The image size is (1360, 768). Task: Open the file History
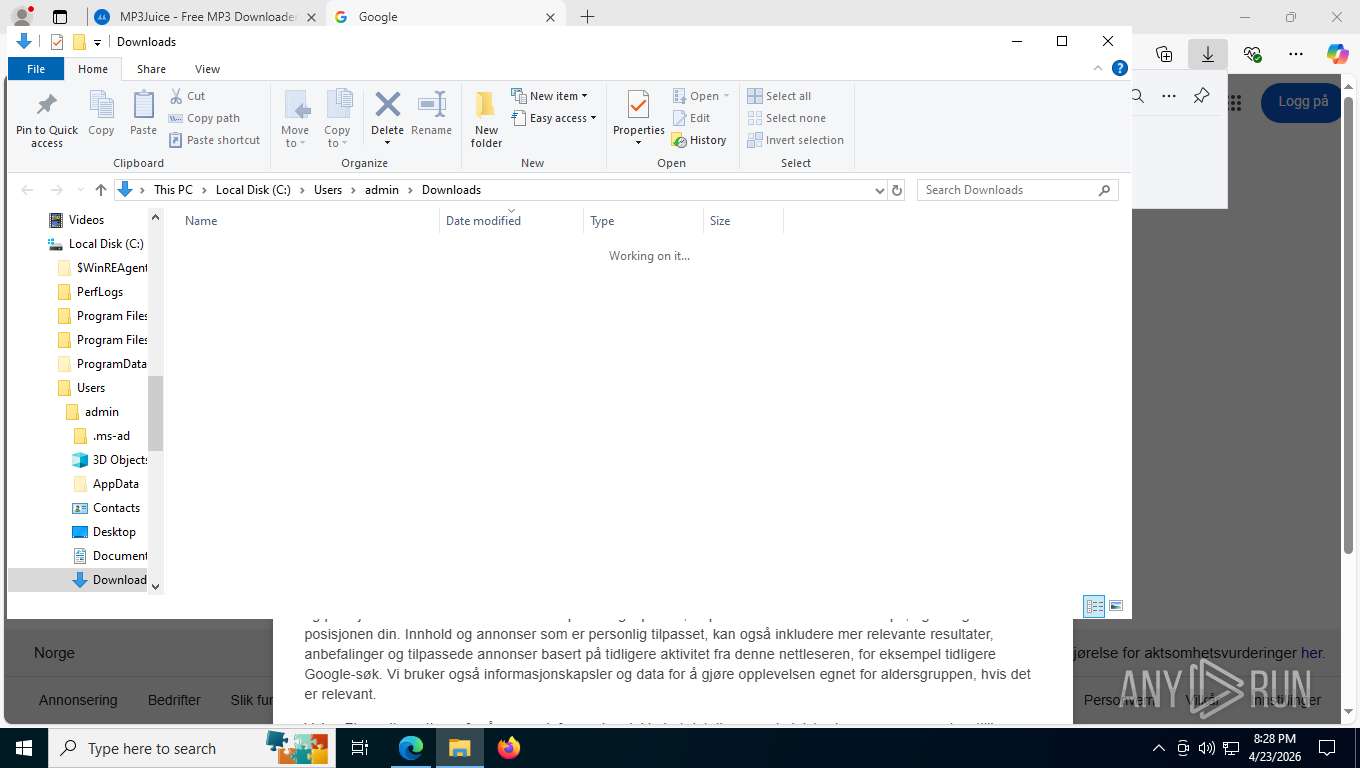tap(699, 140)
